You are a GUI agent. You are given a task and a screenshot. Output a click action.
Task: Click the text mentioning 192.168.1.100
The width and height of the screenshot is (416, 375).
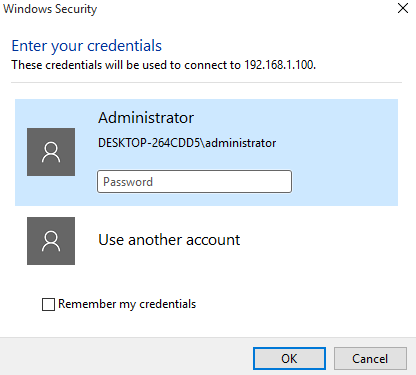(164, 65)
